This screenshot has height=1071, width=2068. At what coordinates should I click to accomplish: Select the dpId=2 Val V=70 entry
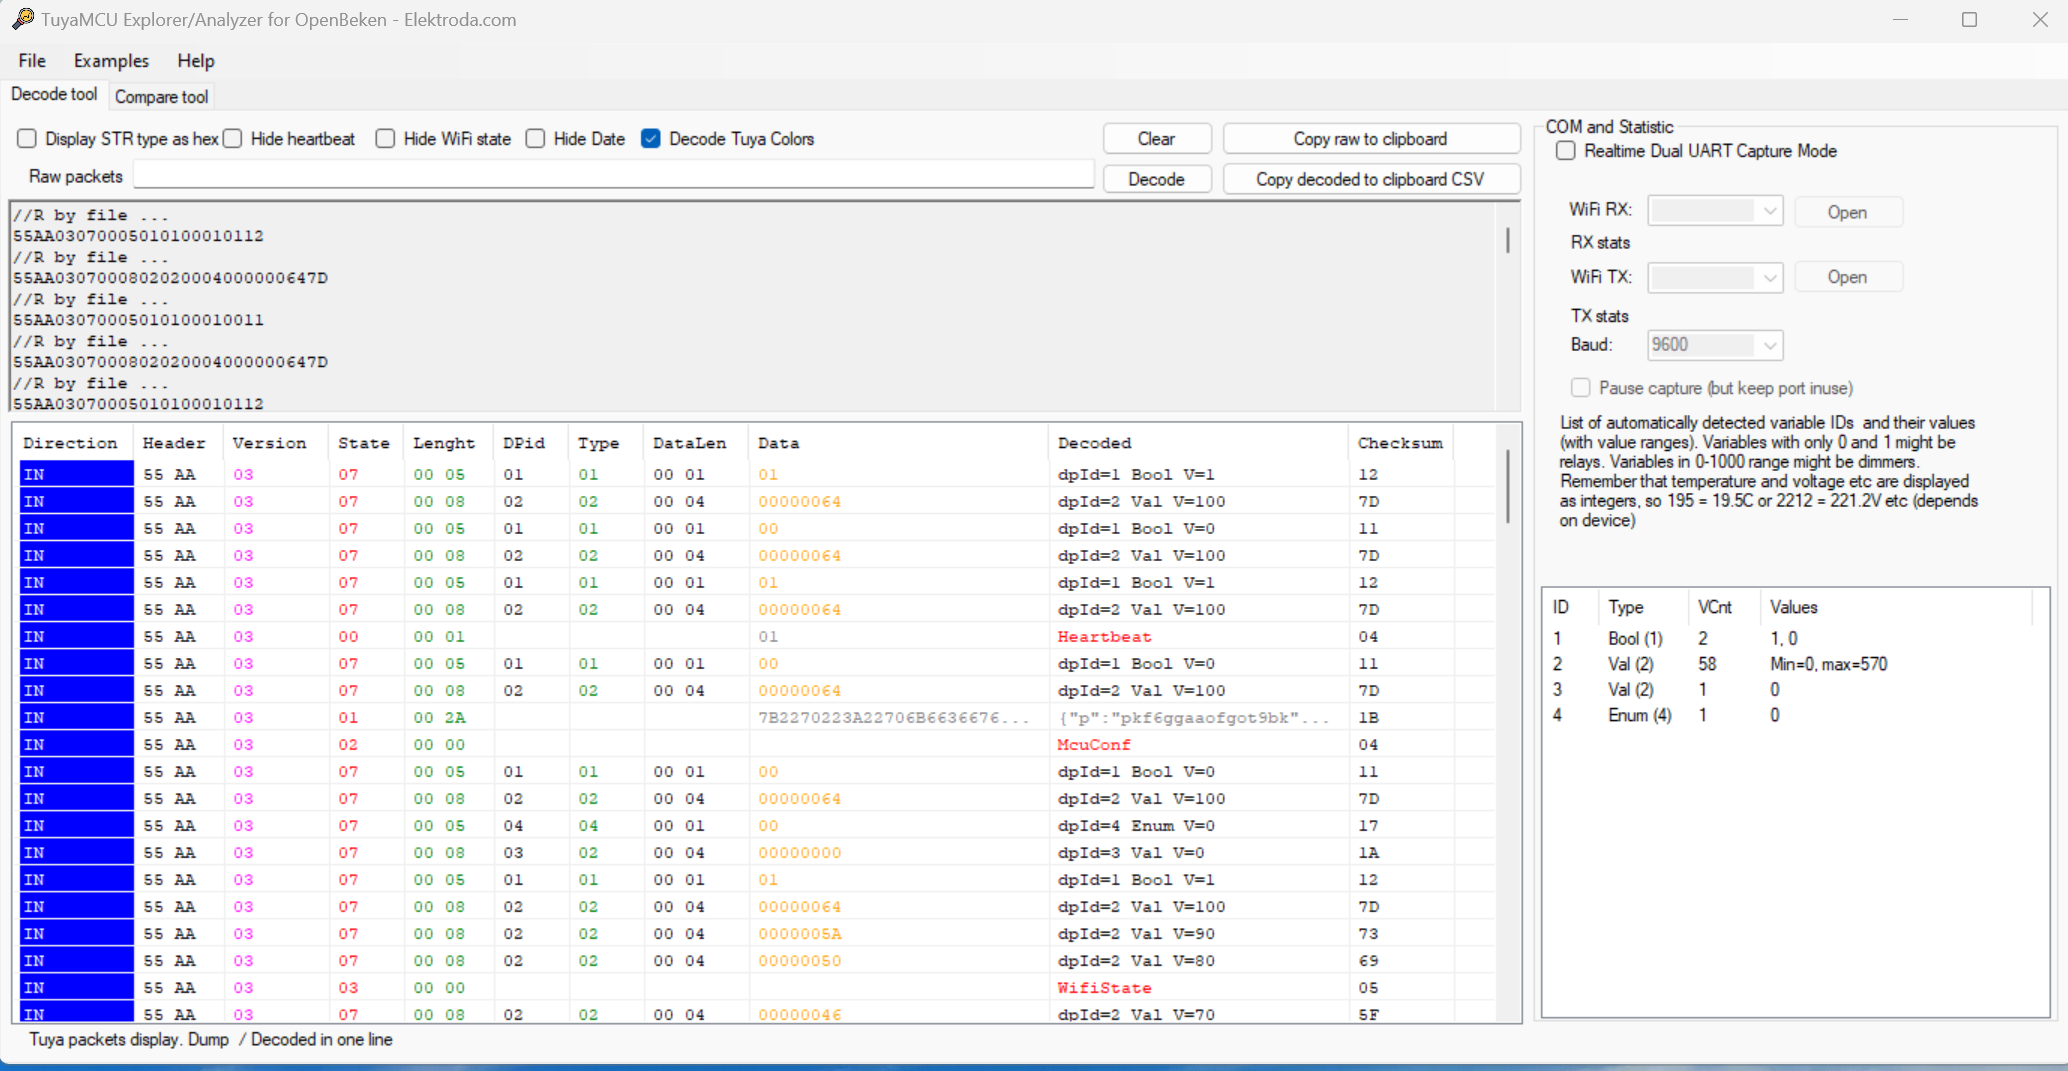(1136, 1014)
